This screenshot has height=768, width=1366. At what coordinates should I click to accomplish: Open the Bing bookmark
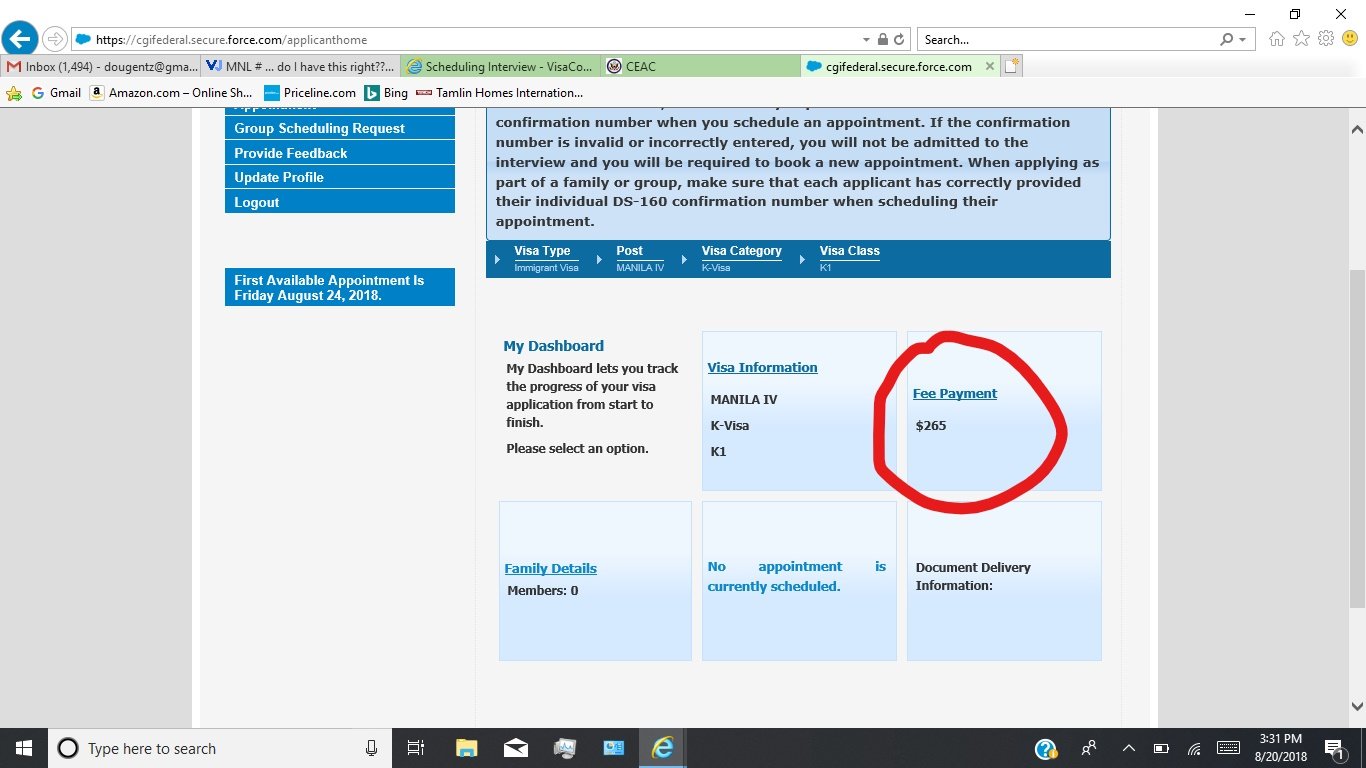[x=386, y=93]
